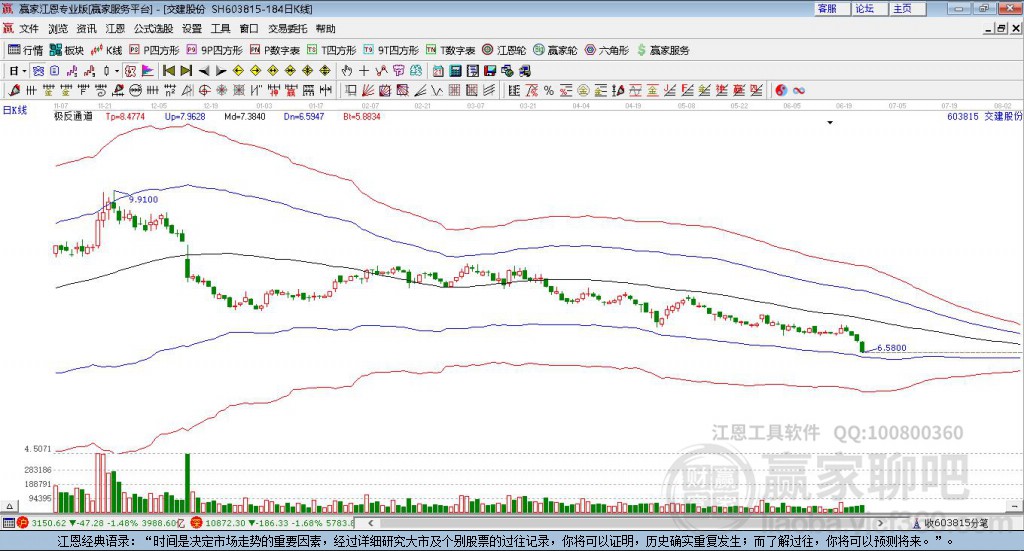Image resolution: width=1024 pixels, height=551 pixels.
Task: Open the 公式选股 menu
Action: pyautogui.click(x=153, y=29)
